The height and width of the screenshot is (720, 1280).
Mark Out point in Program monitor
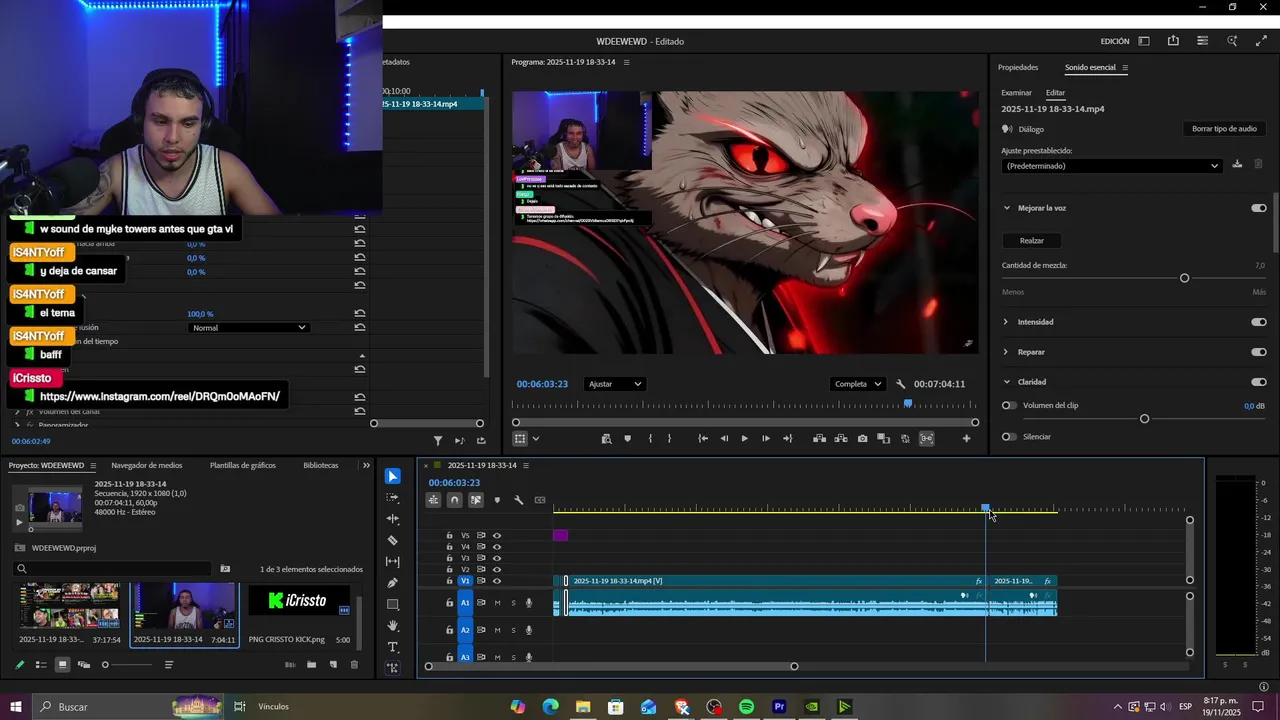click(x=669, y=438)
